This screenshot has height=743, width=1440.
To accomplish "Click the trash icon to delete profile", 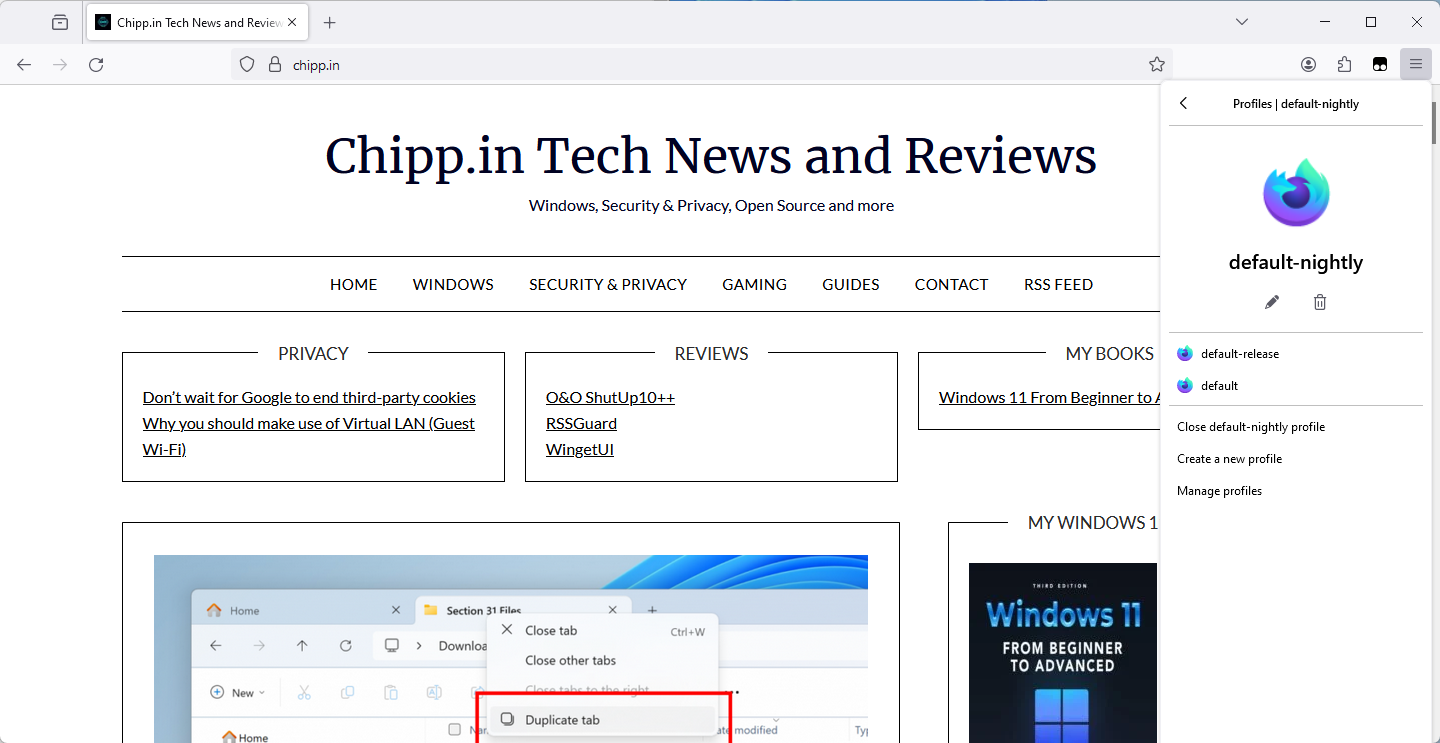I will [x=1319, y=302].
